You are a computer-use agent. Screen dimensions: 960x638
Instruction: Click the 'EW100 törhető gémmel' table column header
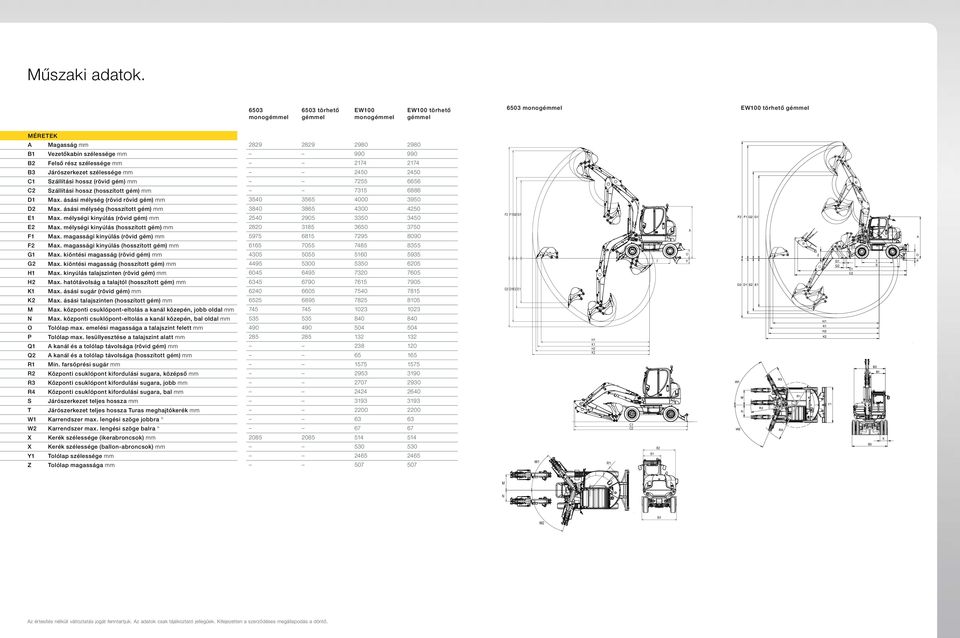(429, 113)
